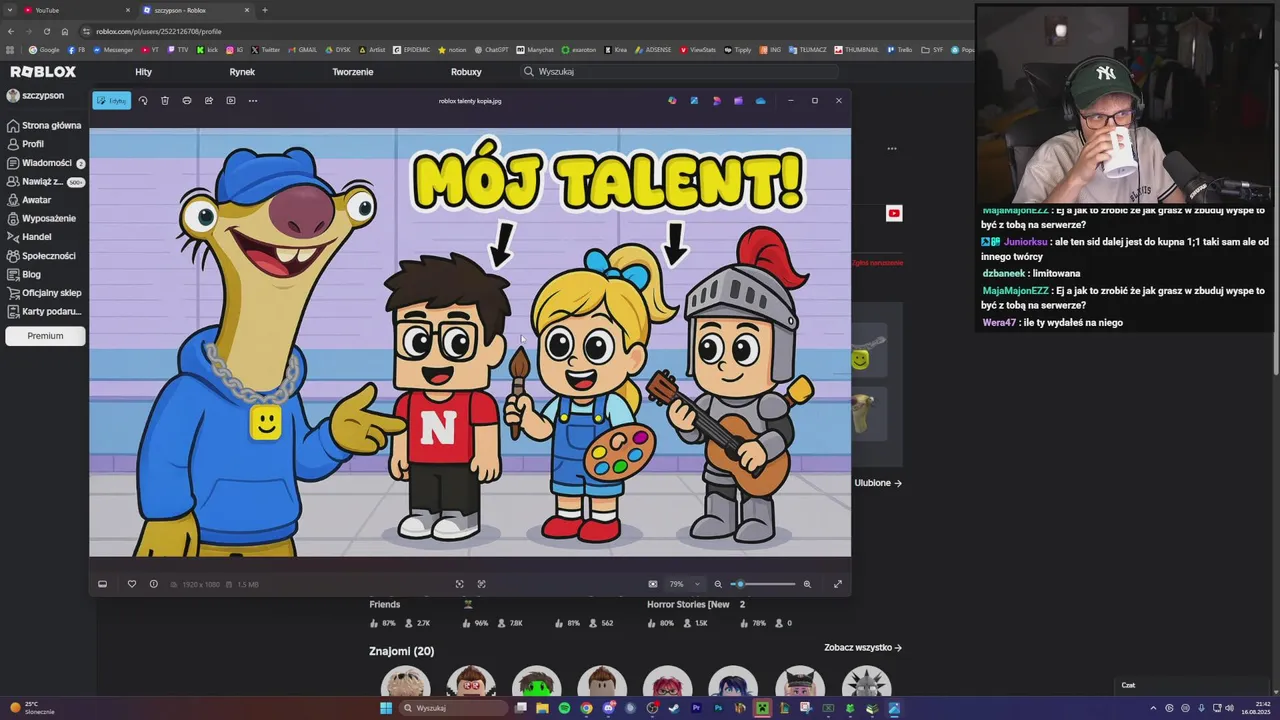
Task: Open the Windows Start menu
Action: click(386, 708)
